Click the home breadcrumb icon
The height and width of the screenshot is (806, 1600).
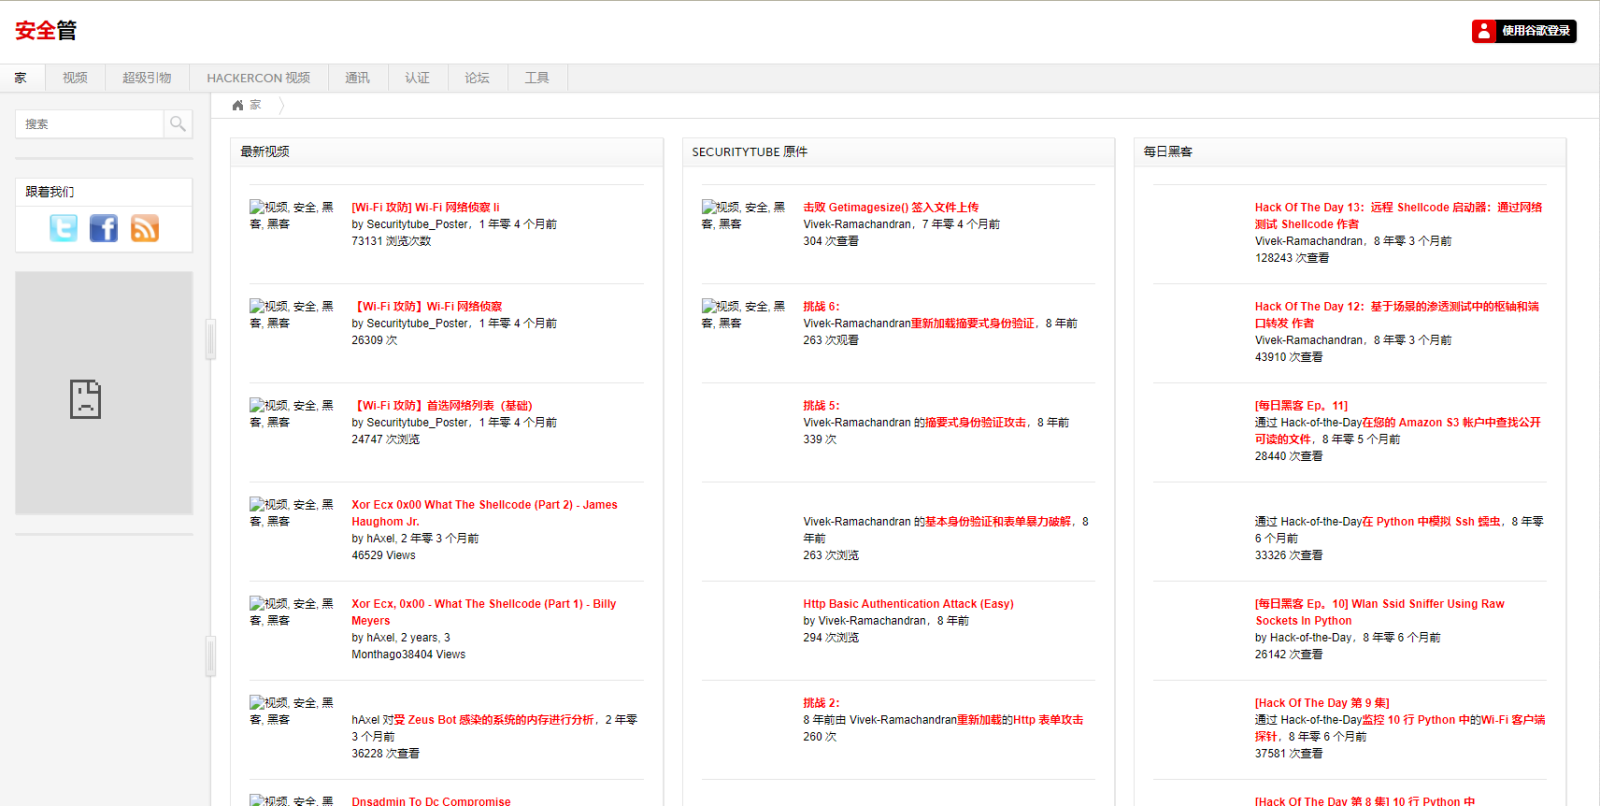[238, 105]
